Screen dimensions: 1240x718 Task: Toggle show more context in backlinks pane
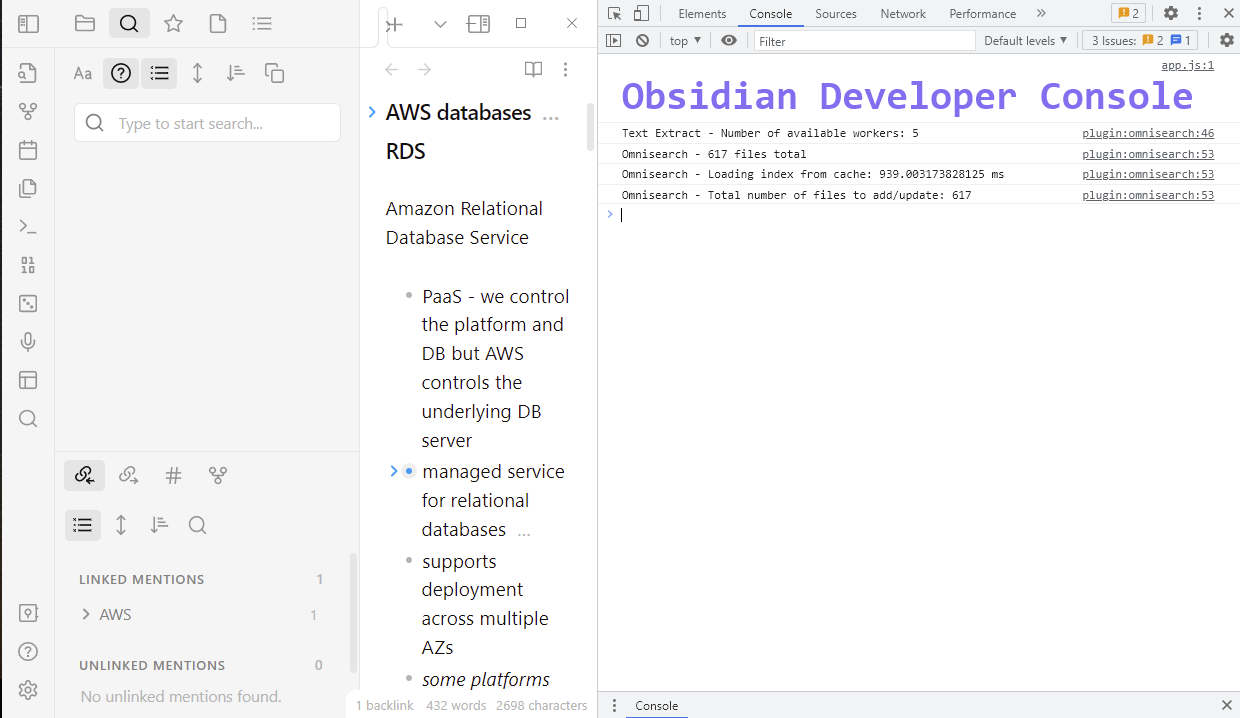click(x=121, y=525)
